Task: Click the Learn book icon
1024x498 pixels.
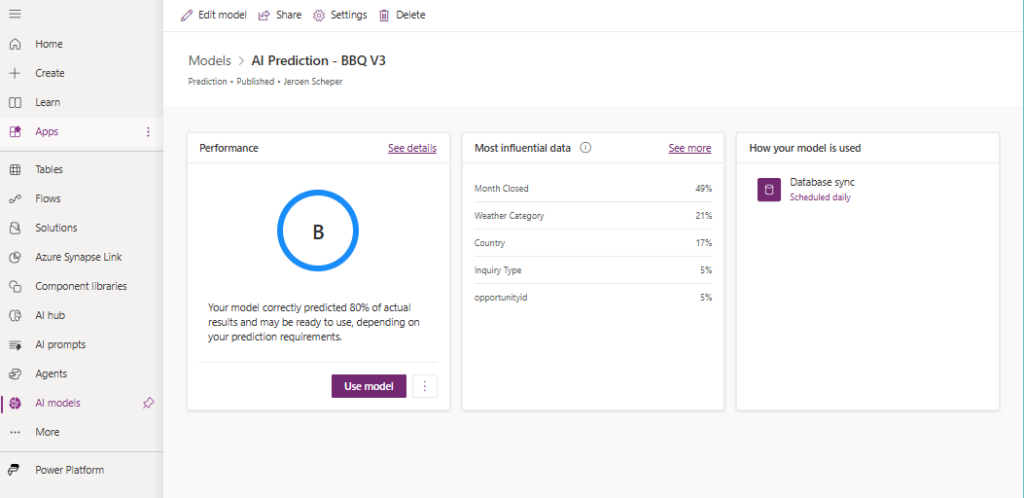Action: coord(15,102)
